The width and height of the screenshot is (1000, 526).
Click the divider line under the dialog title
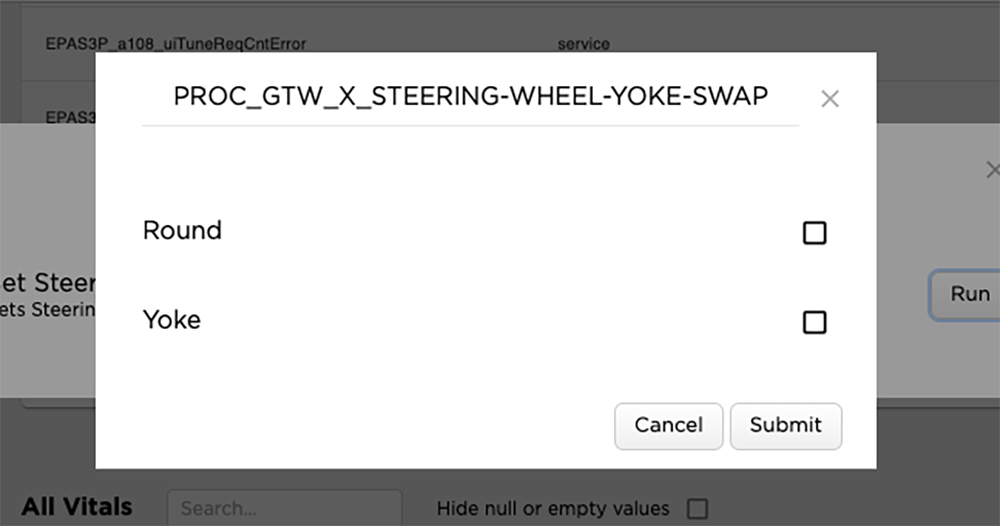[470, 126]
